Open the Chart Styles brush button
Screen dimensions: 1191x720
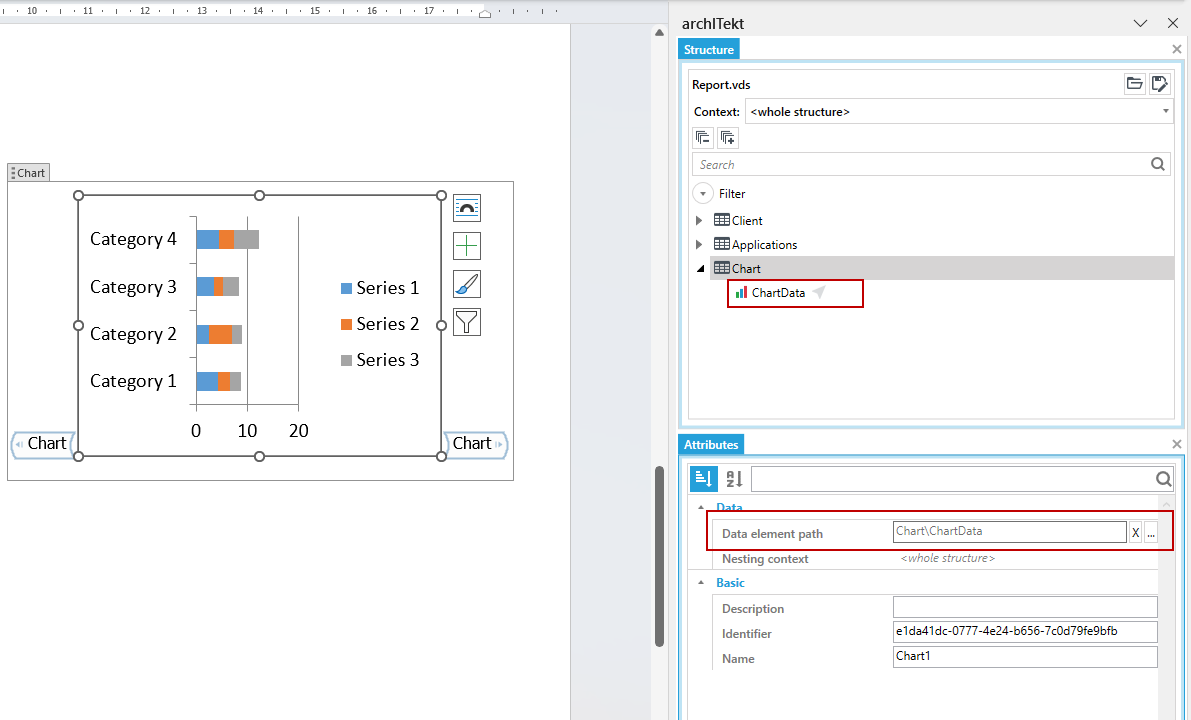click(x=466, y=284)
